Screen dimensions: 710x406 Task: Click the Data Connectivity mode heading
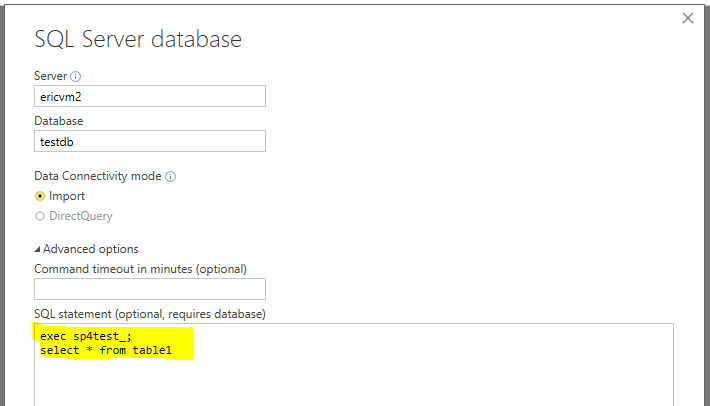98,176
